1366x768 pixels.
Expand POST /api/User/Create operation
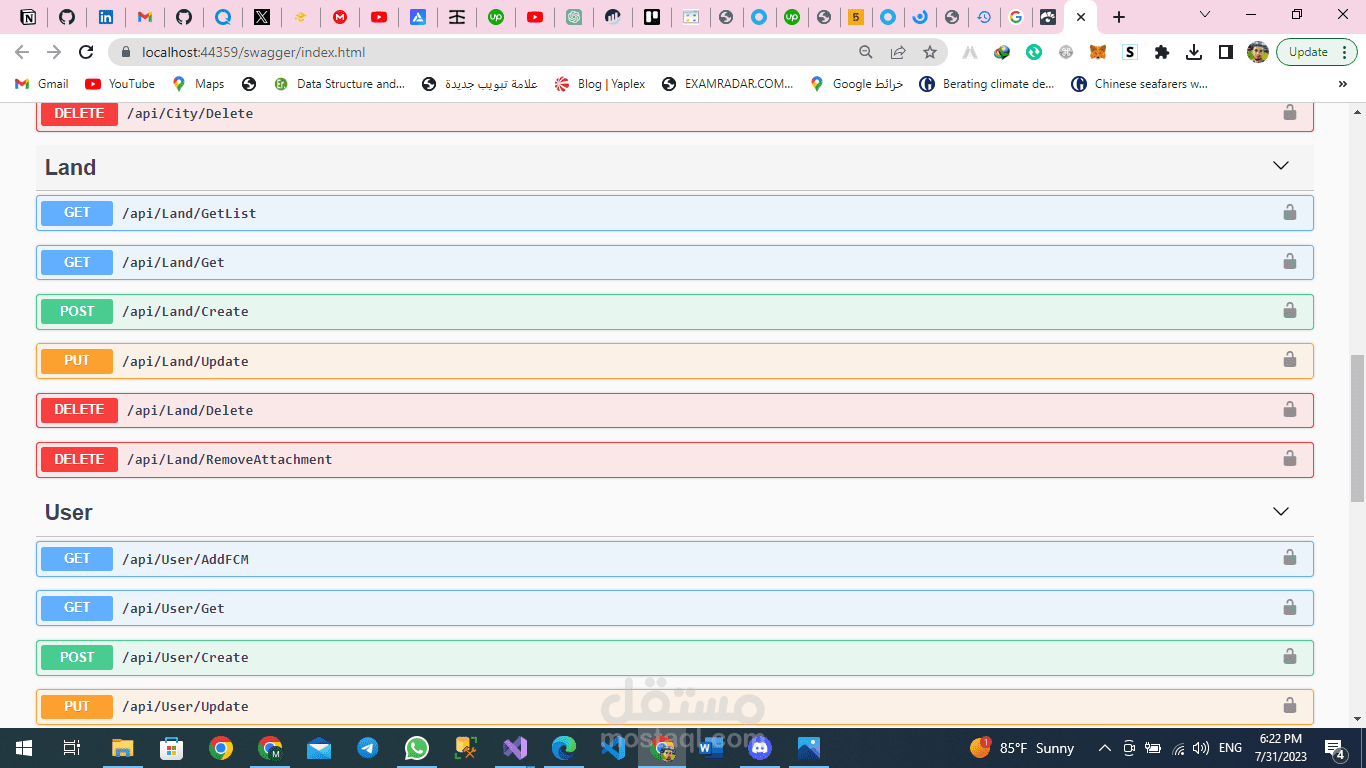click(675, 657)
